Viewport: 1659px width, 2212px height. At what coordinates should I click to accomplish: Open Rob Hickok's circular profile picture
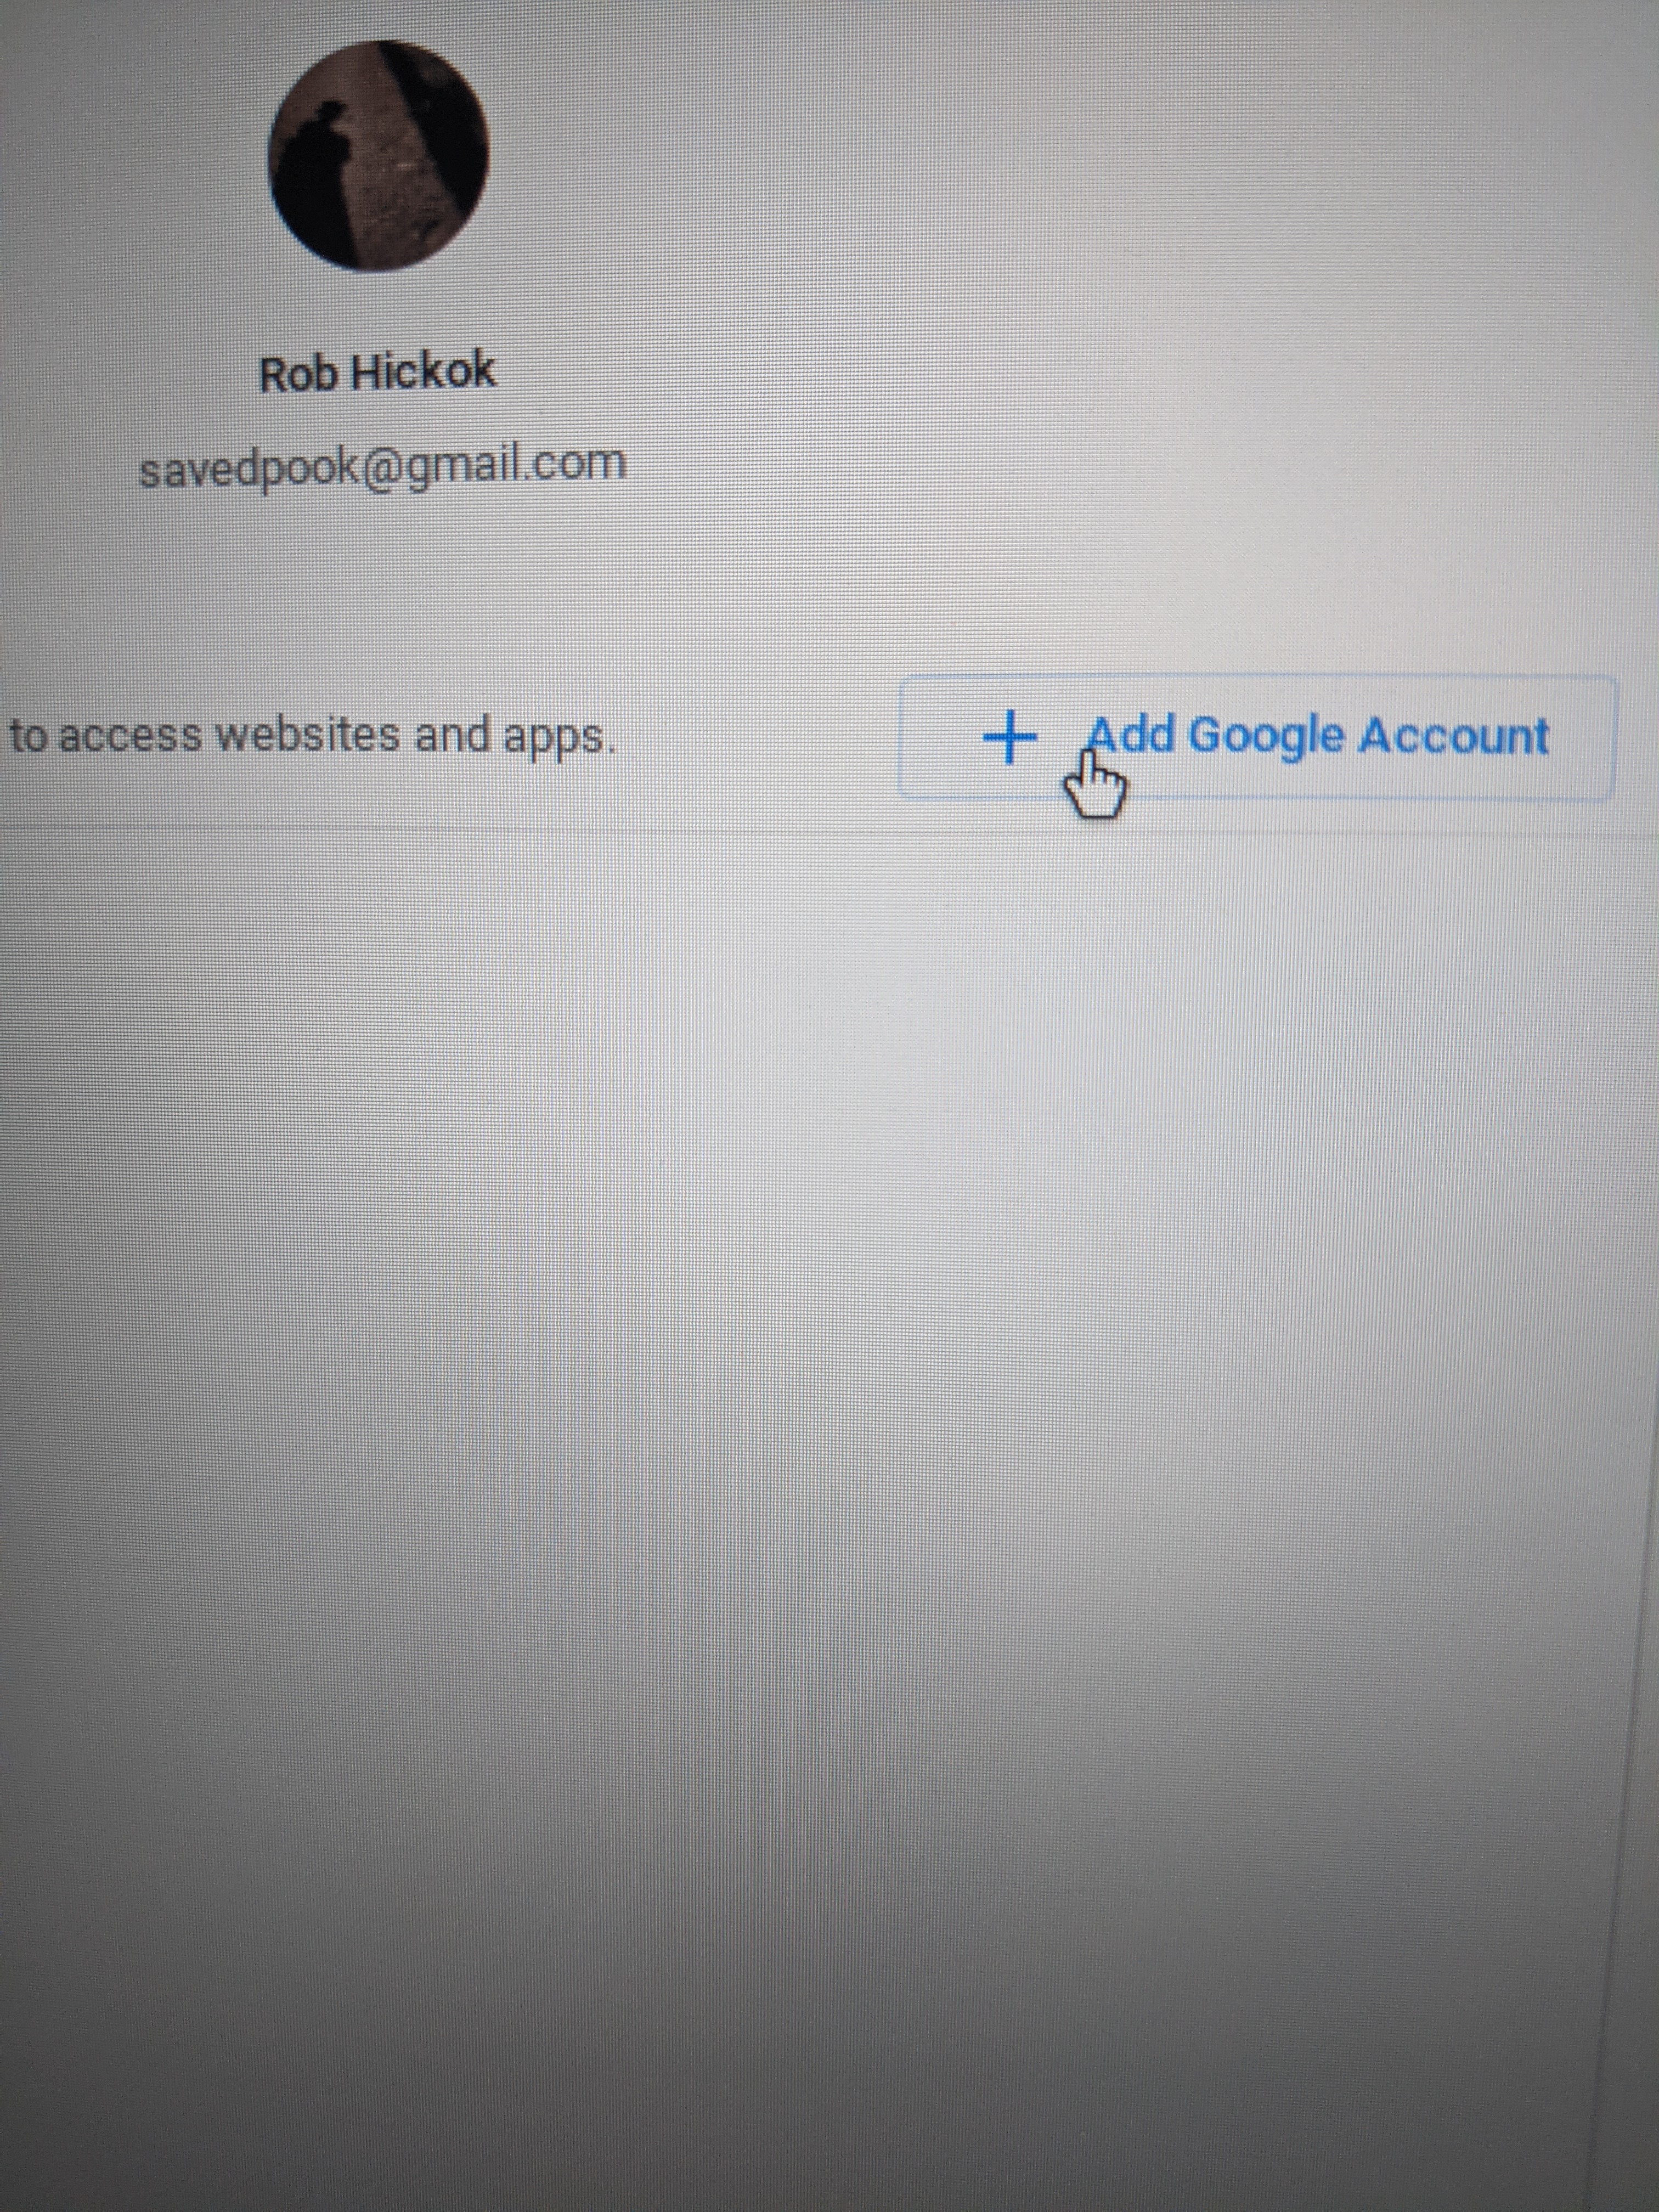point(378,155)
